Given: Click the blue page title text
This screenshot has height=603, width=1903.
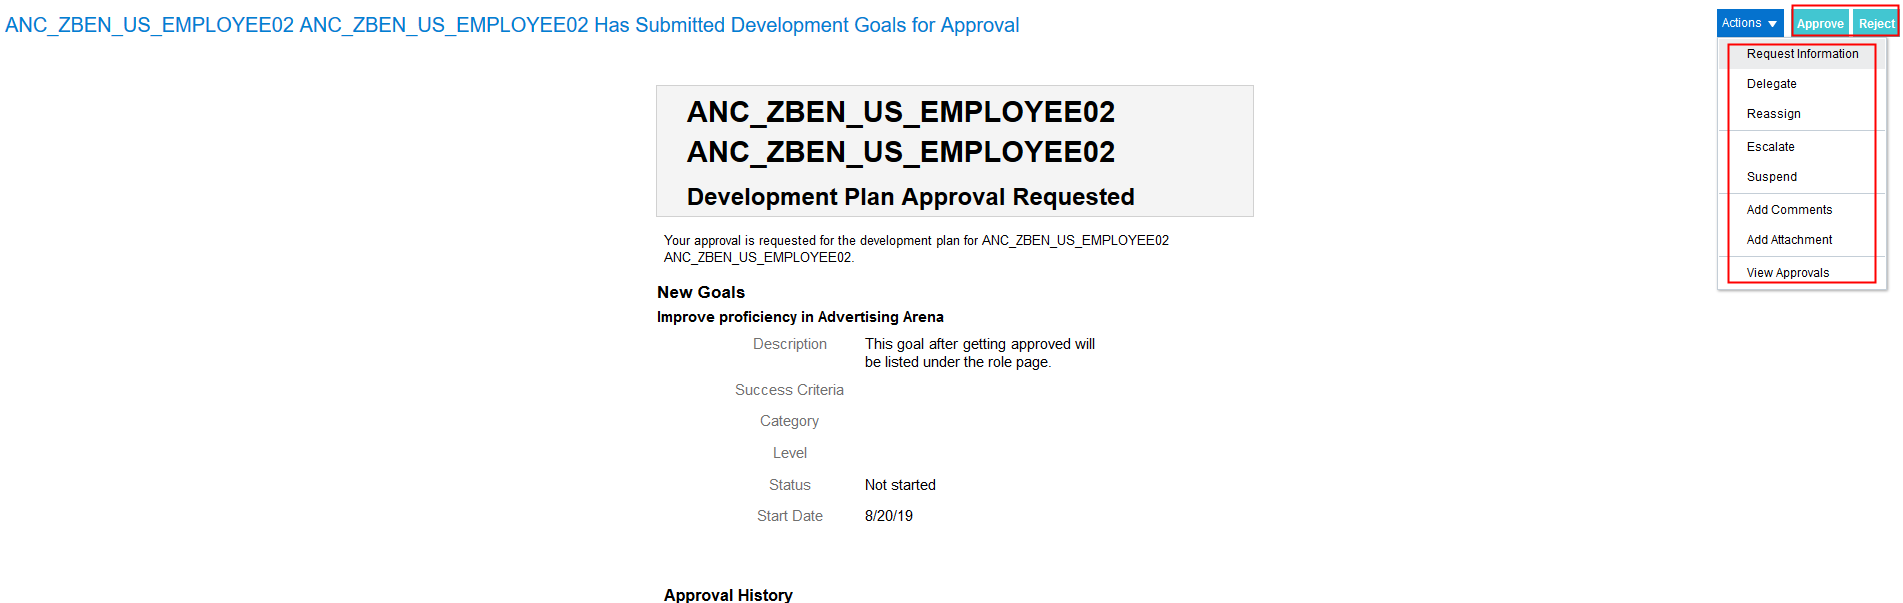Looking at the screenshot, I should (512, 25).
